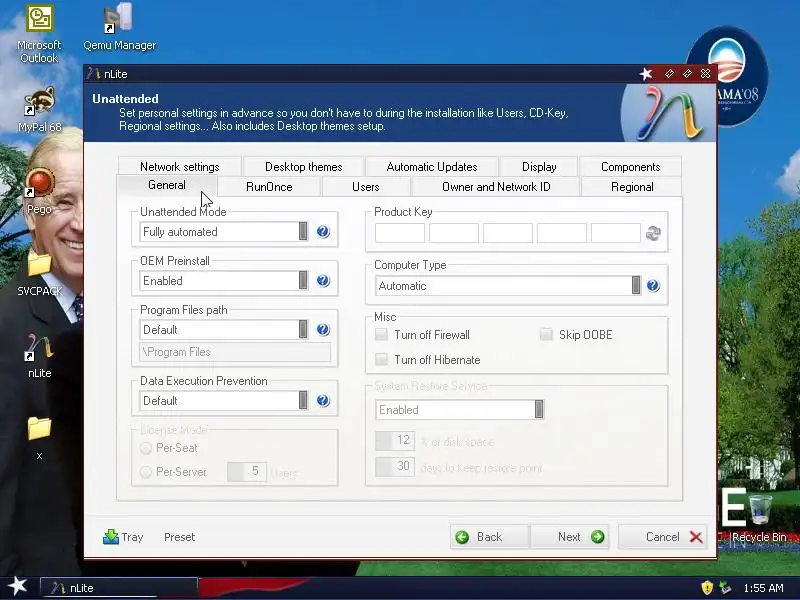Switch to the Users tab
This screenshot has width=800, height=600.
[366, 187]
